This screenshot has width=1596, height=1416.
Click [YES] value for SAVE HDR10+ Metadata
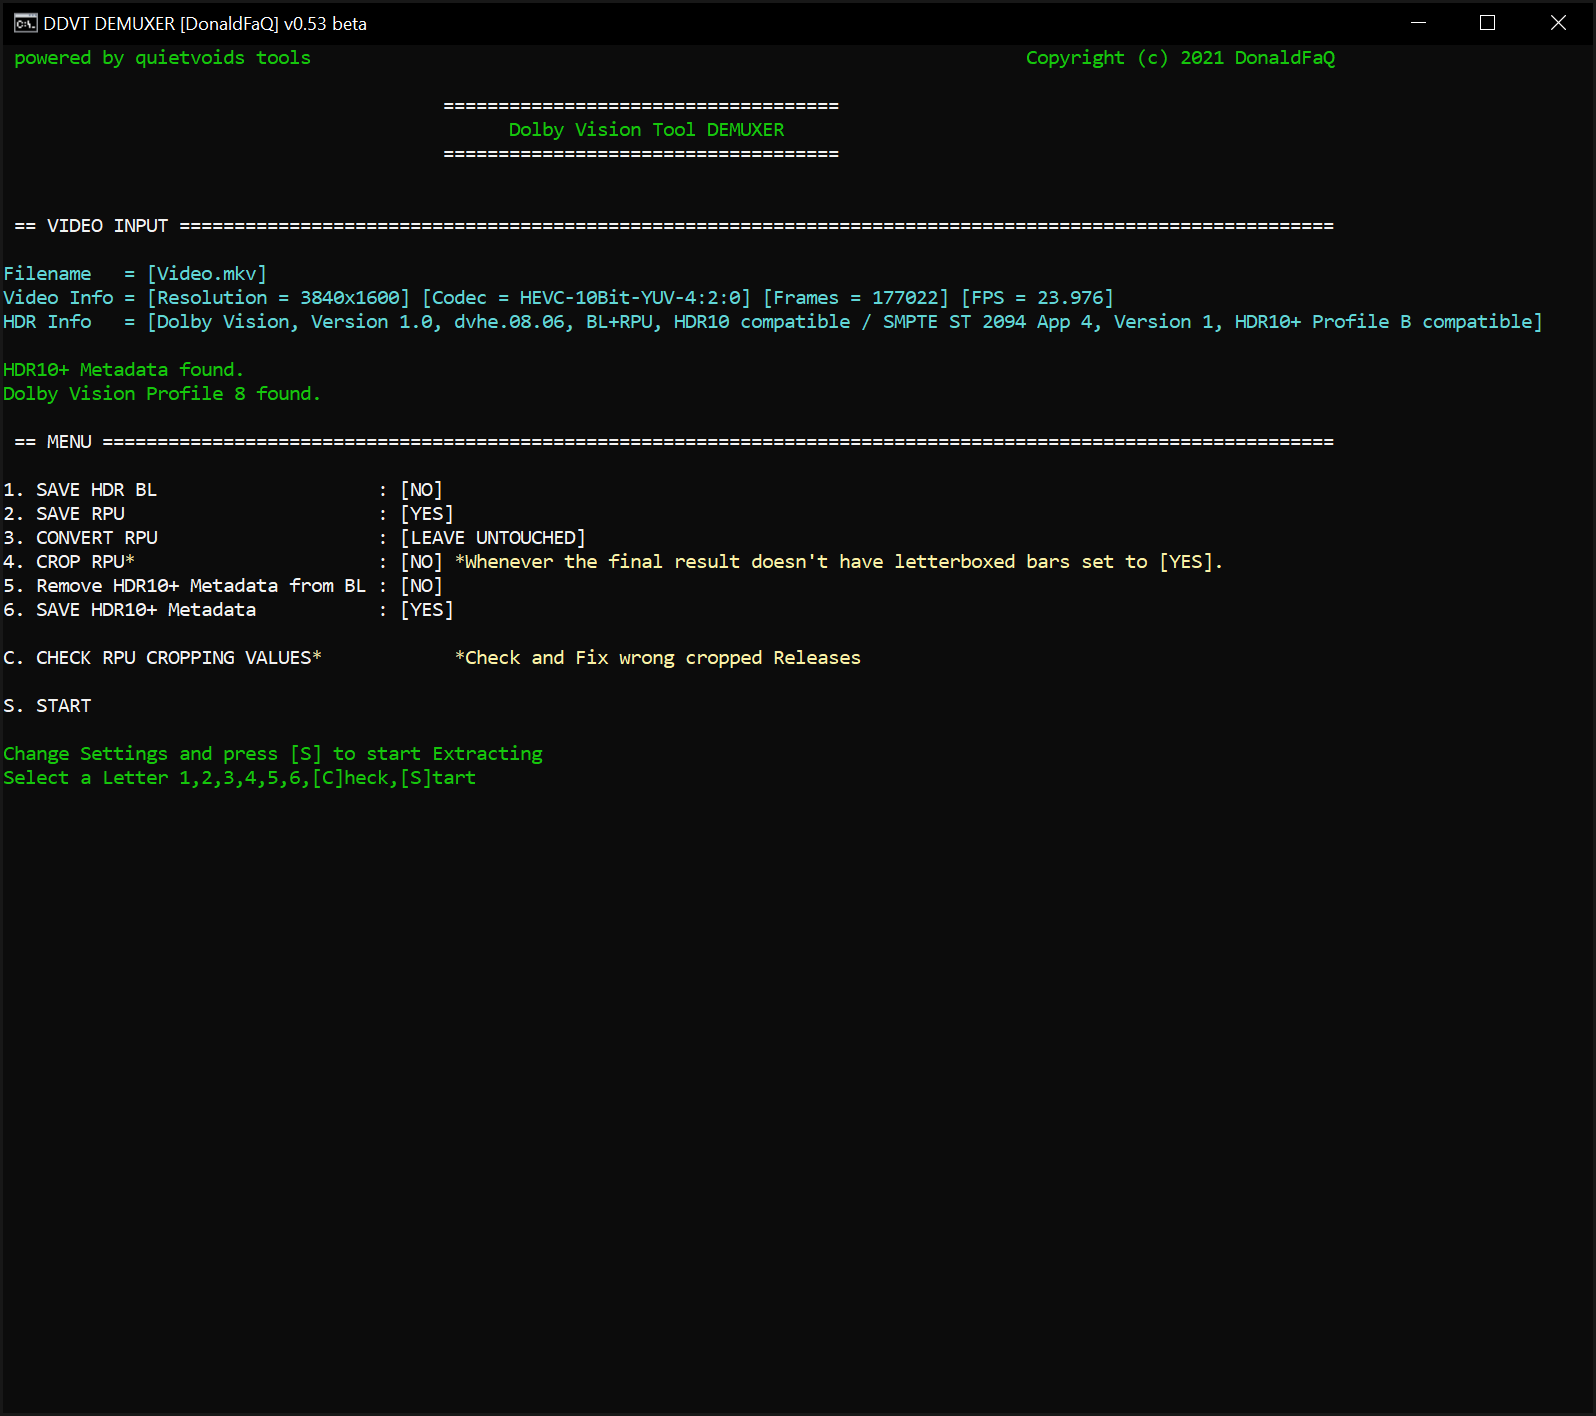(427, 610)
